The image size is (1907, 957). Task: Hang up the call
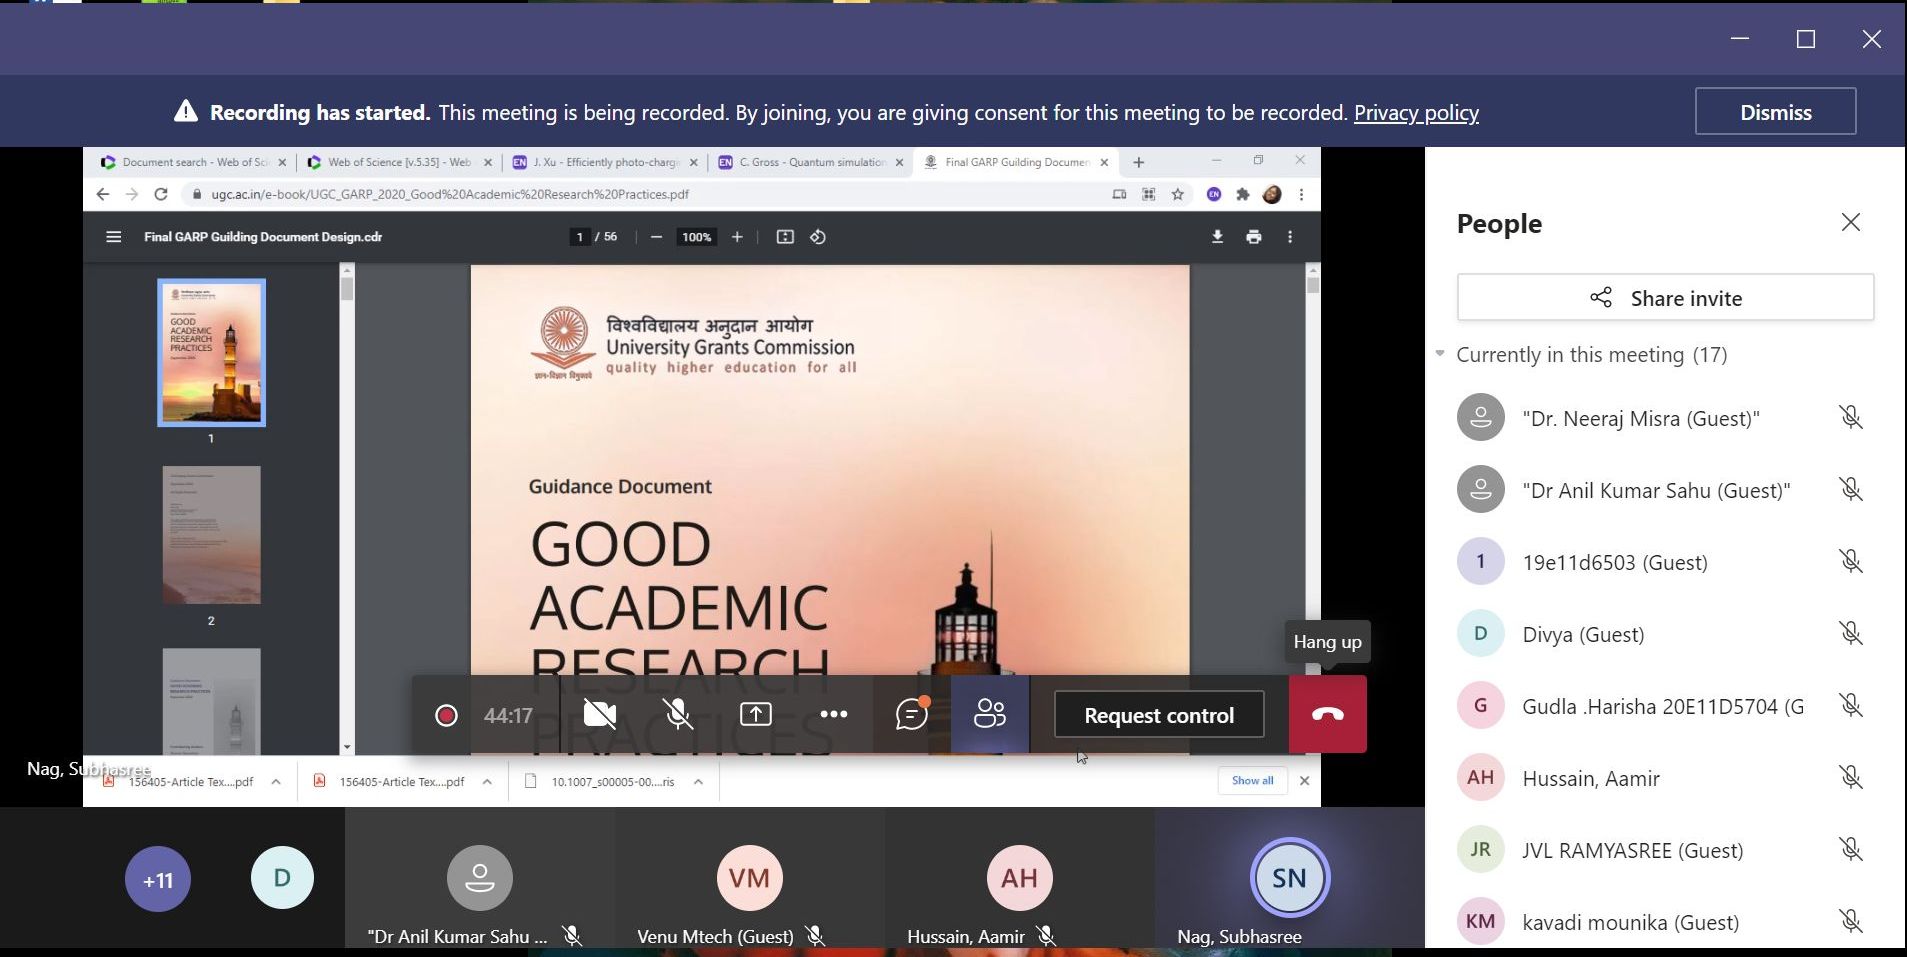pos(1327,714)
